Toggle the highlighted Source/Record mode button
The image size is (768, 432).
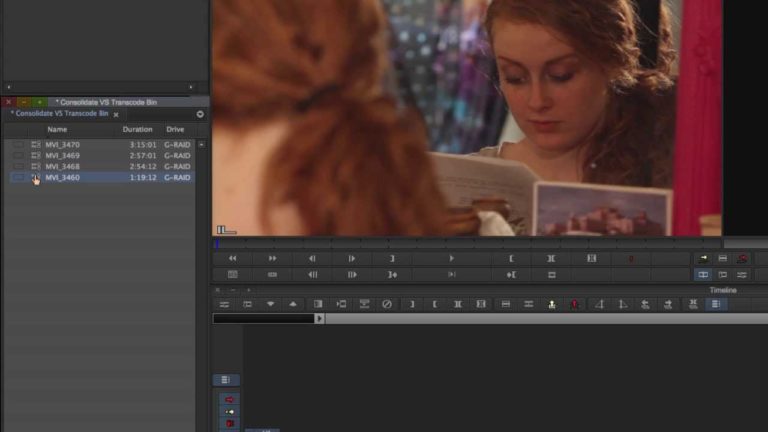(703, 275)
